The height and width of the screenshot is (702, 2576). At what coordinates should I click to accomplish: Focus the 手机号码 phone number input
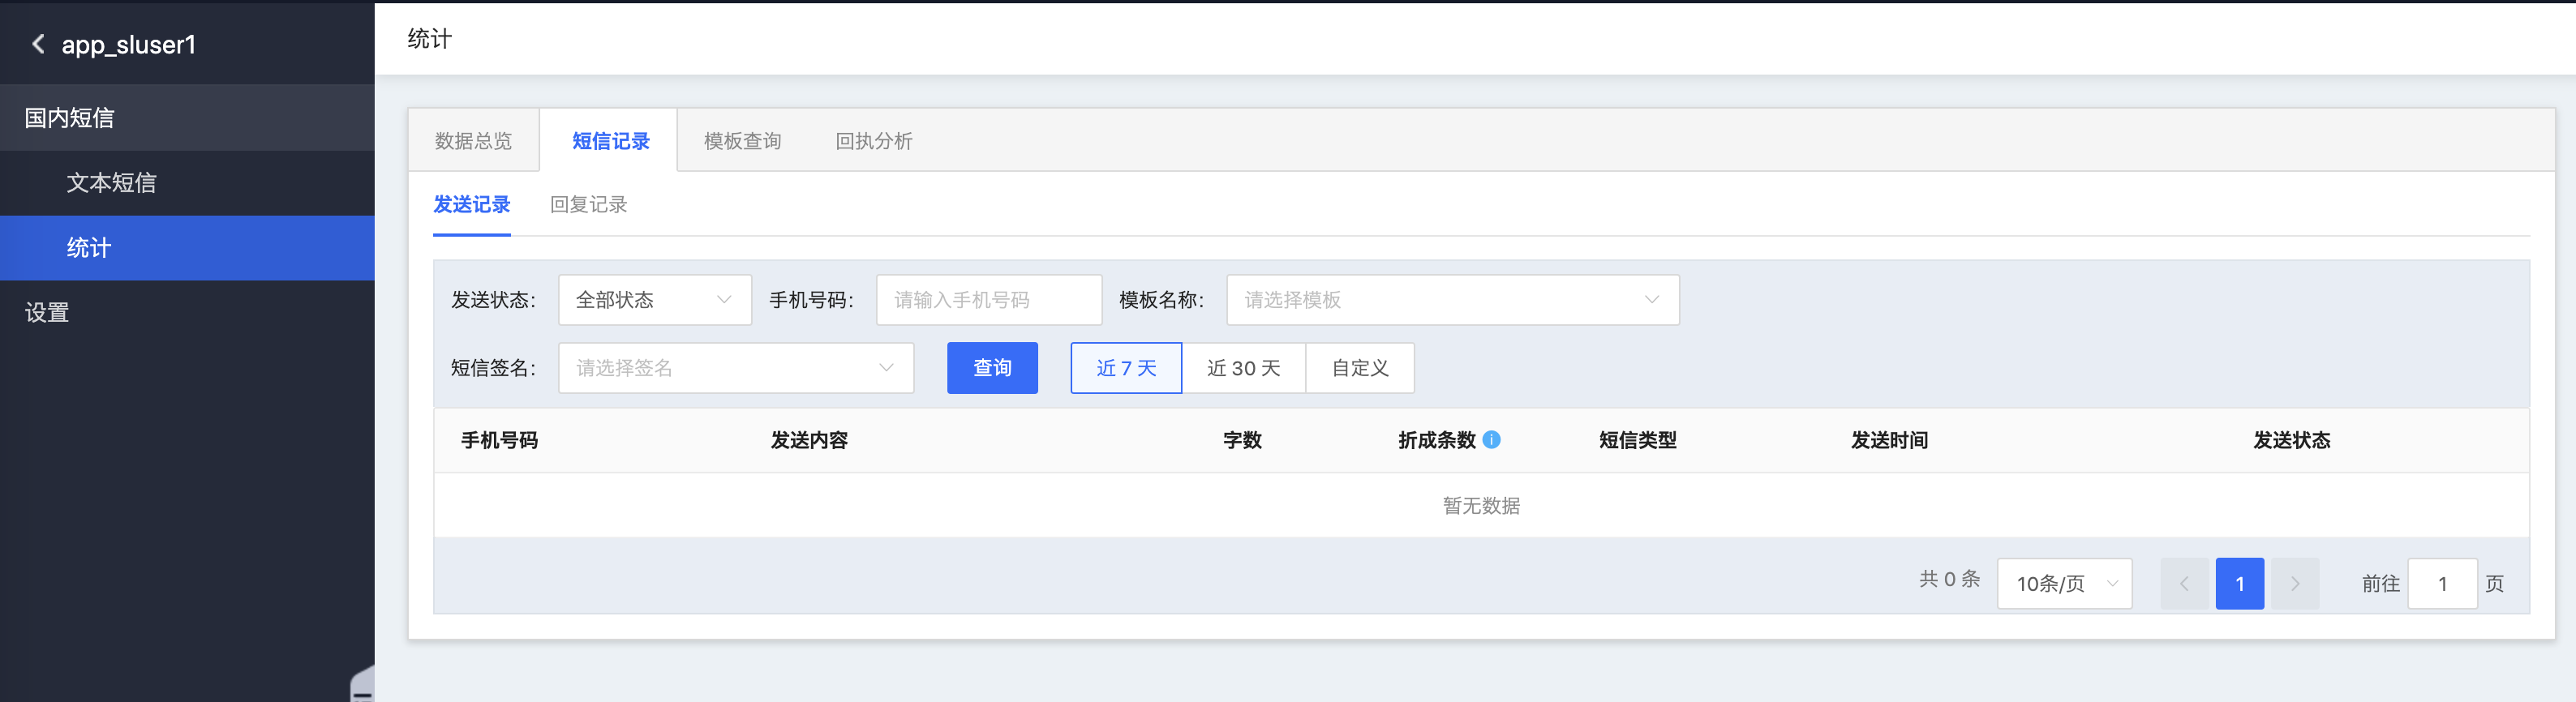click(x=989, y=300)
